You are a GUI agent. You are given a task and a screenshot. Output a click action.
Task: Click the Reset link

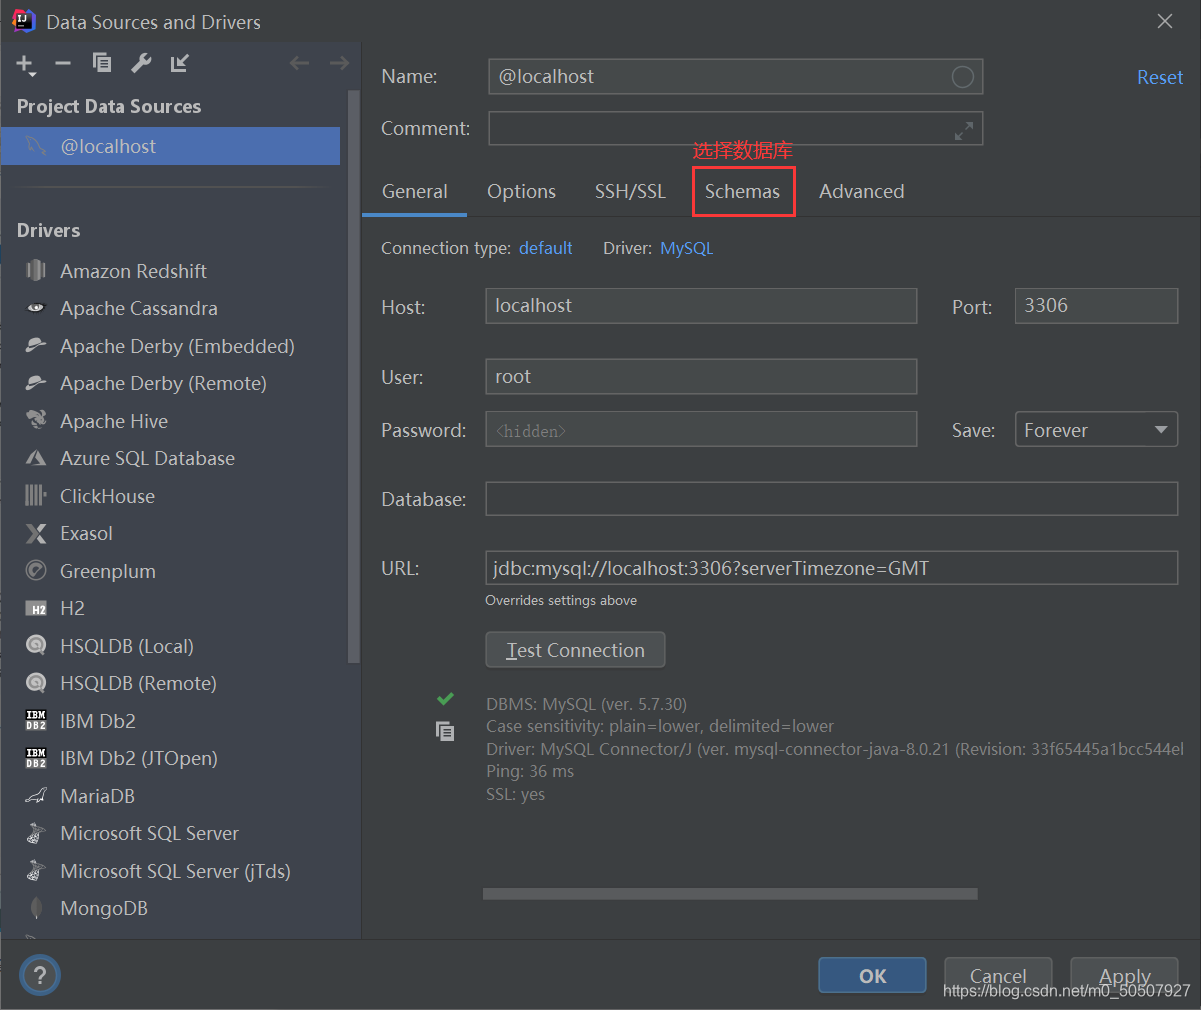tap(1159, 77)
